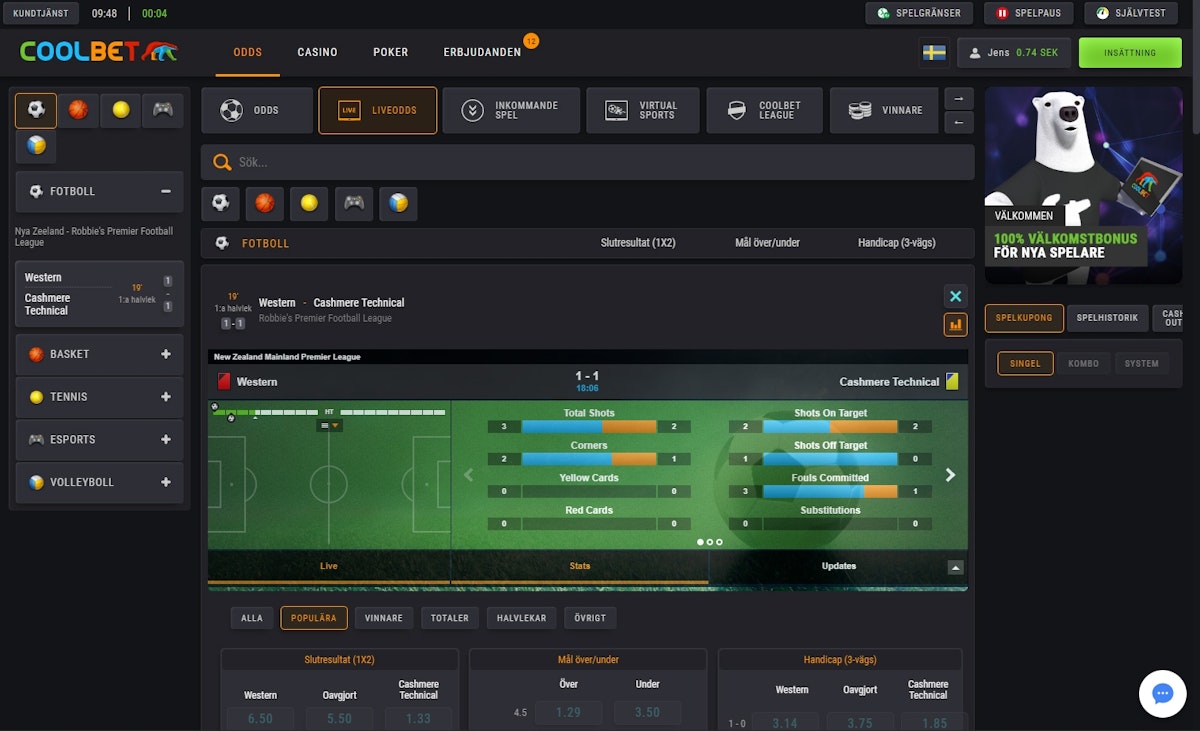This screenshot has height=731, width=1200.
Task: Click the Spelpaus button
Action: [x=1029, y=13]
